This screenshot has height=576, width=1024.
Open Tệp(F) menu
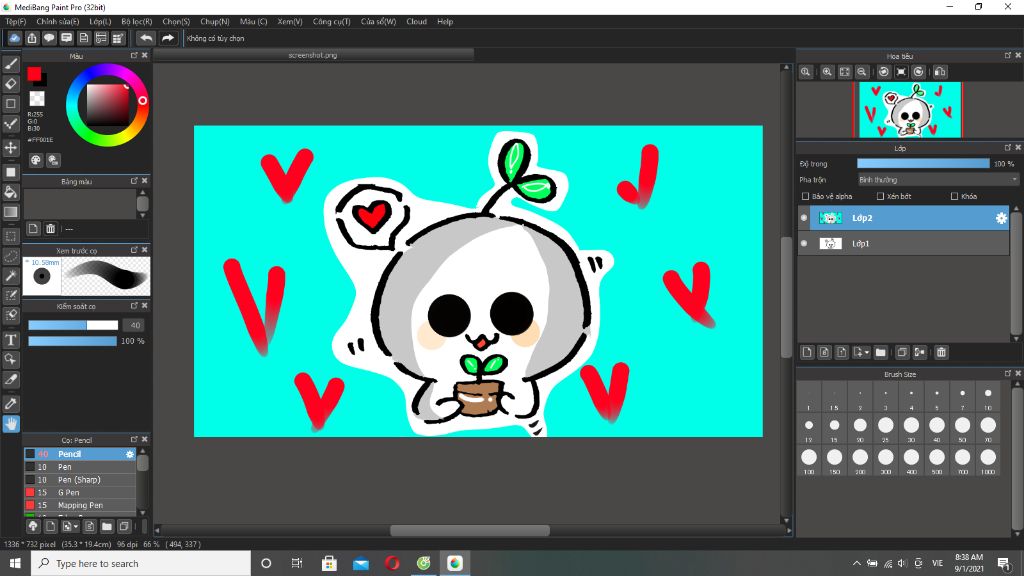(x=15, y=22)
